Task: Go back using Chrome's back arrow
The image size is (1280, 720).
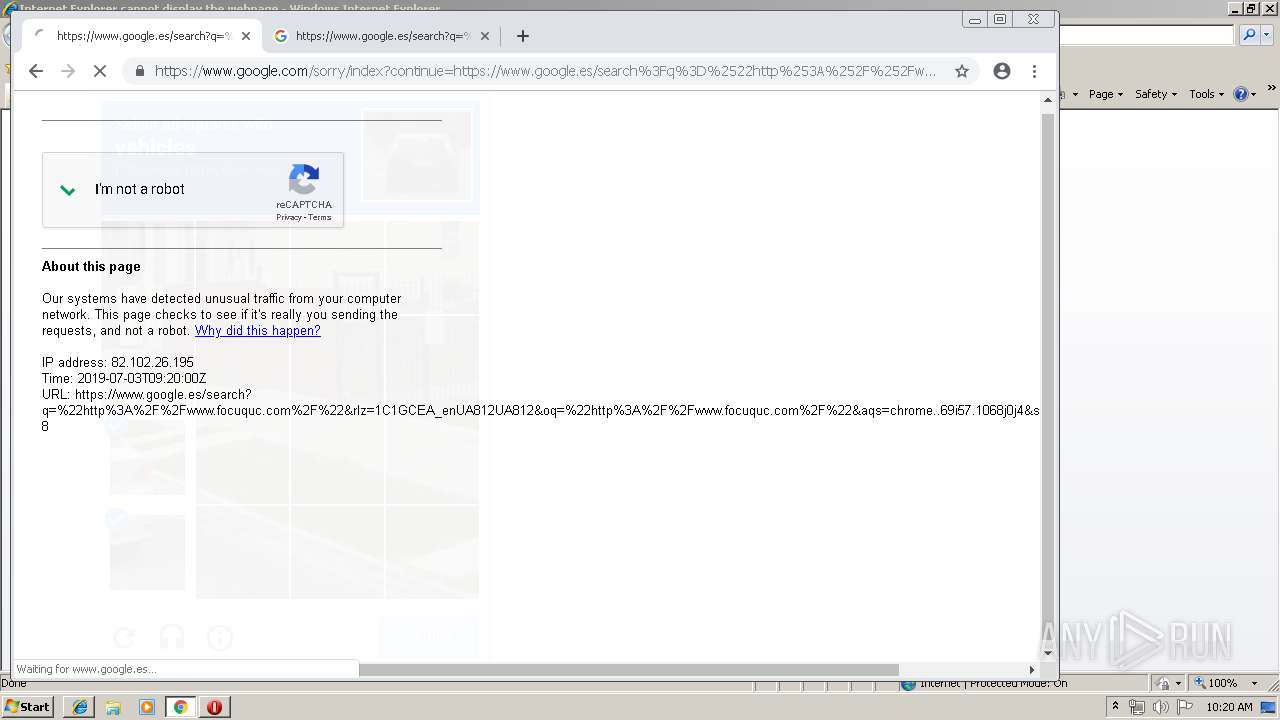Action: coord(36,71)
